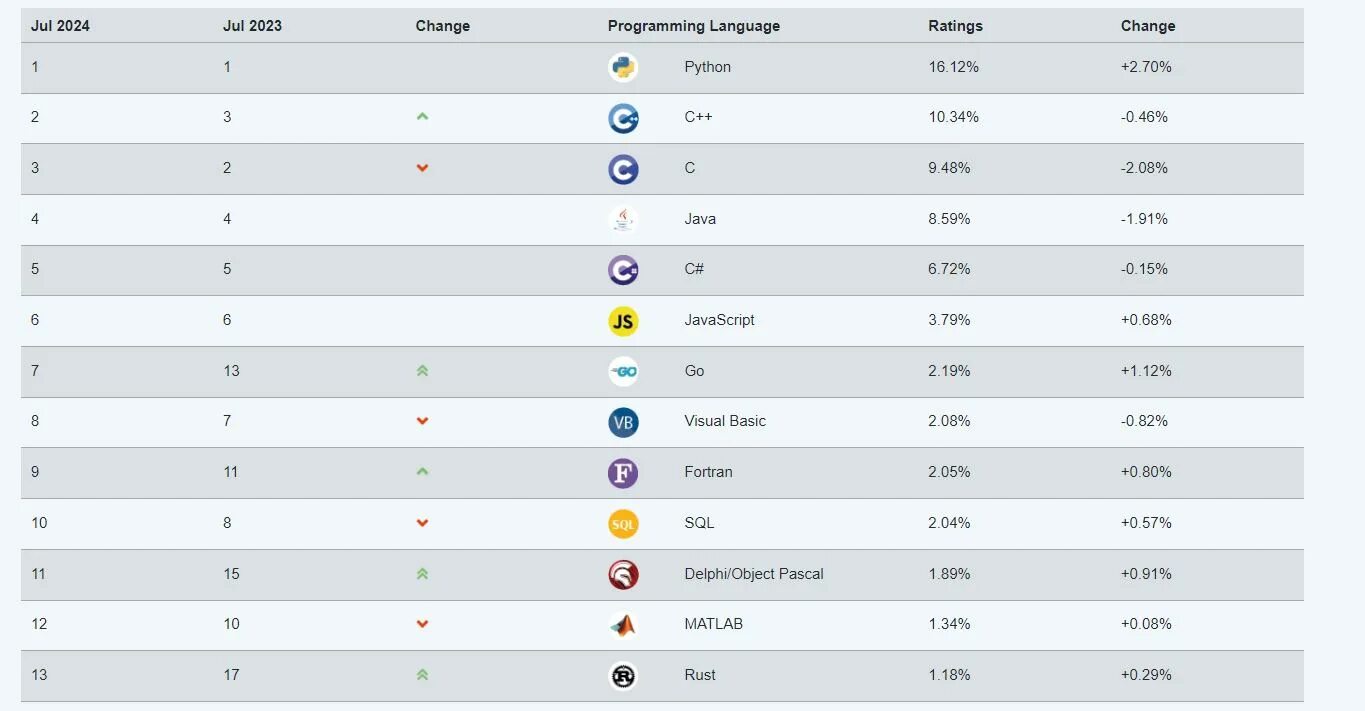Click the green up arrow in C++ row
Screen dimensions: 1365x711
click(x=422, y=117)
